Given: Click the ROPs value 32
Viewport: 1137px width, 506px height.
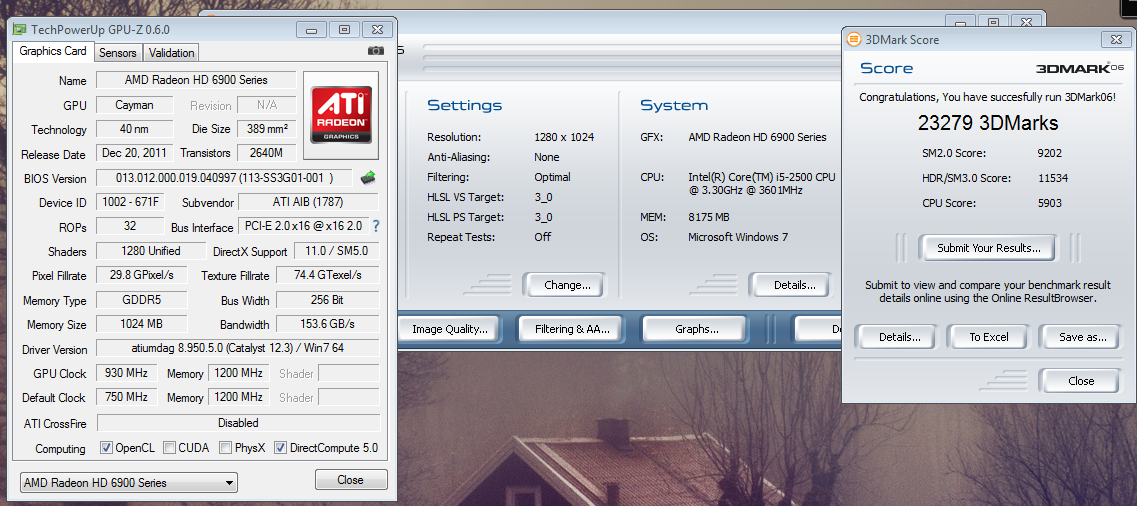Looking at the screenshot, I should (x=130, y=226).
